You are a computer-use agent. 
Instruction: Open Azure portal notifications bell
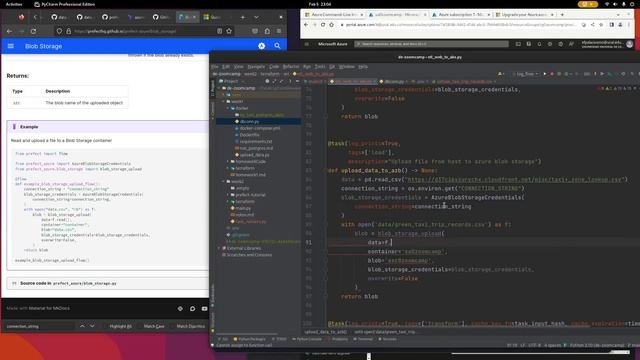coord(539,44)
